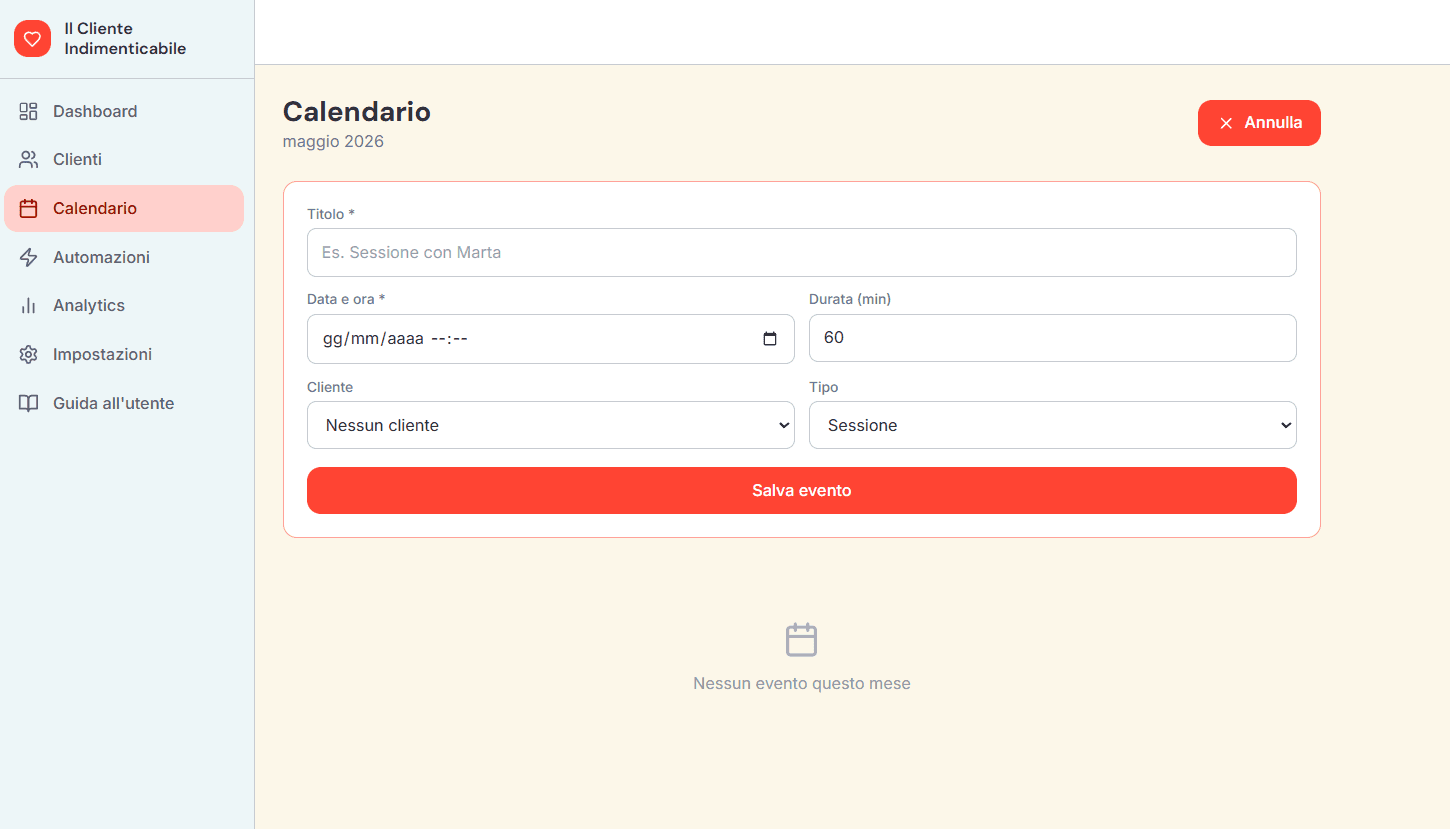Click the X icon in the Annulla button

(1226, 123)
